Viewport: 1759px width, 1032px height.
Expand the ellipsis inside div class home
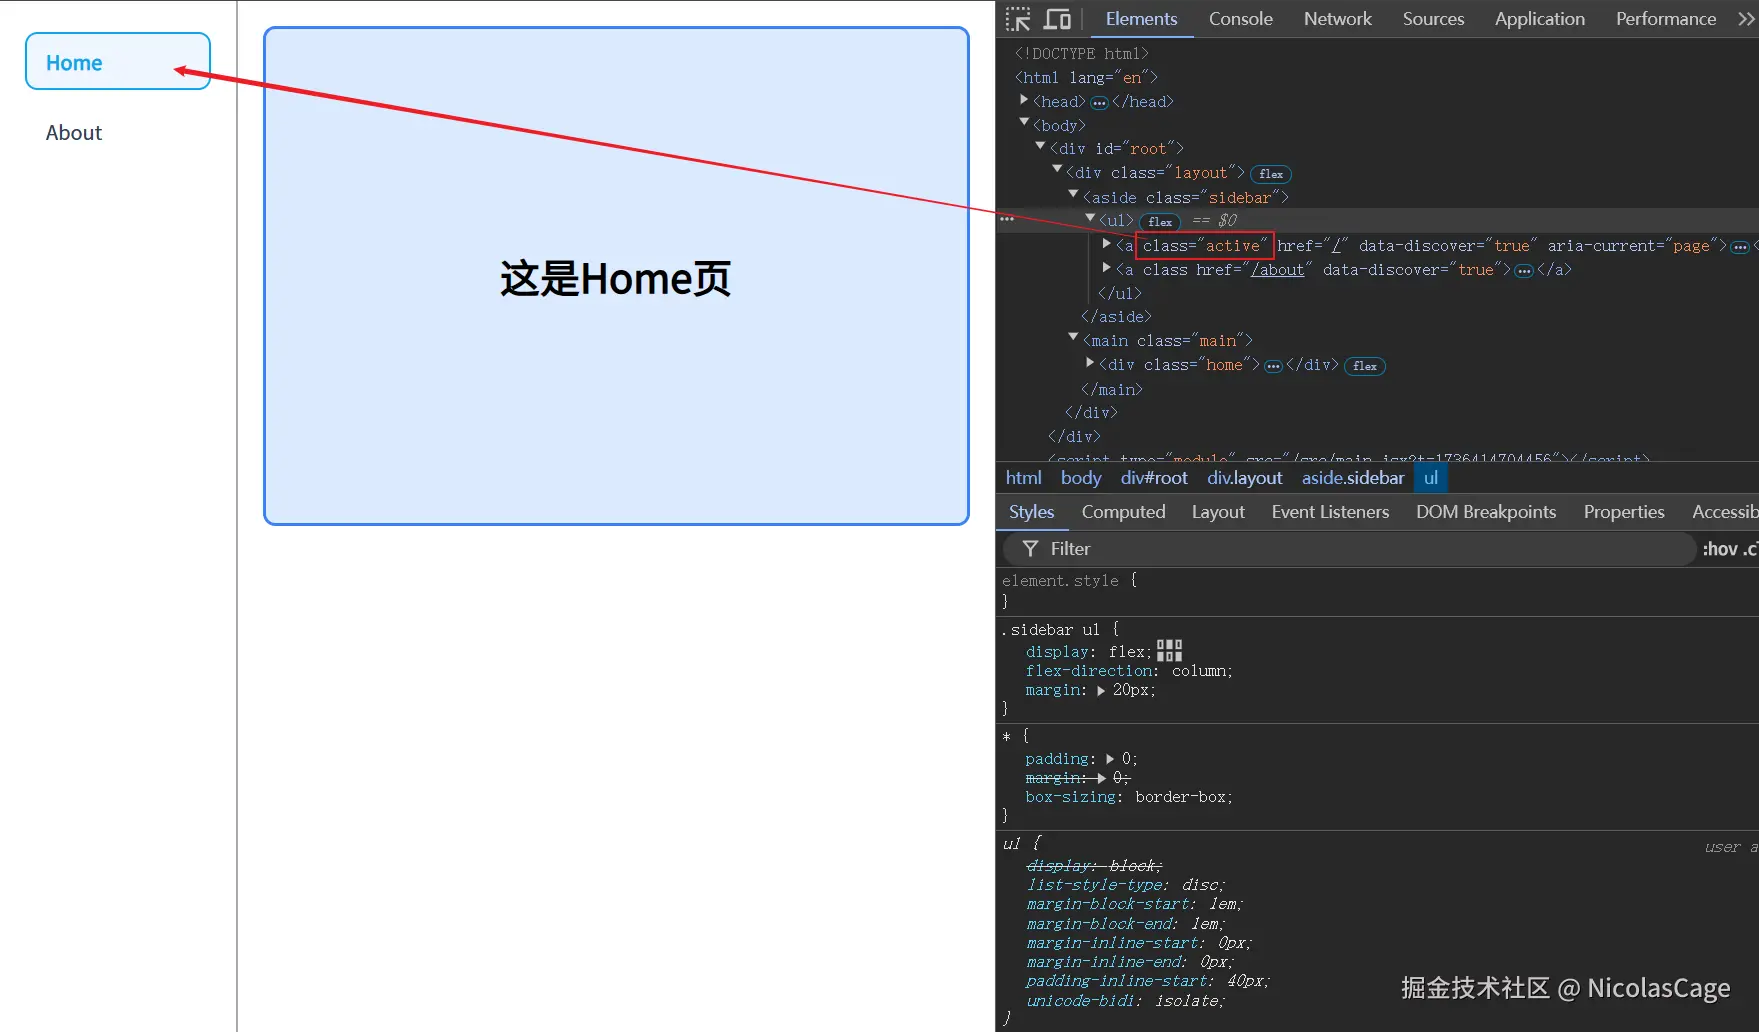1273,366
